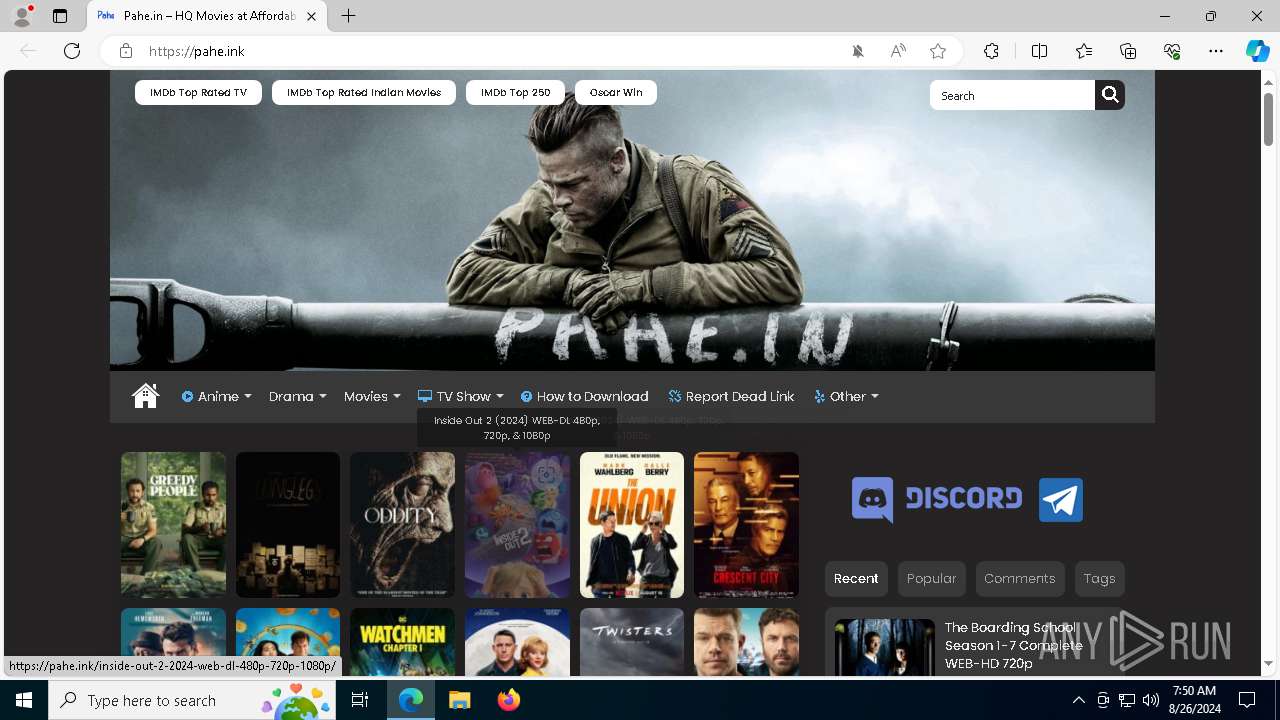Switch to the Popular tab
The height and width of the screenshot is (720, 1280).
[931, 578]
